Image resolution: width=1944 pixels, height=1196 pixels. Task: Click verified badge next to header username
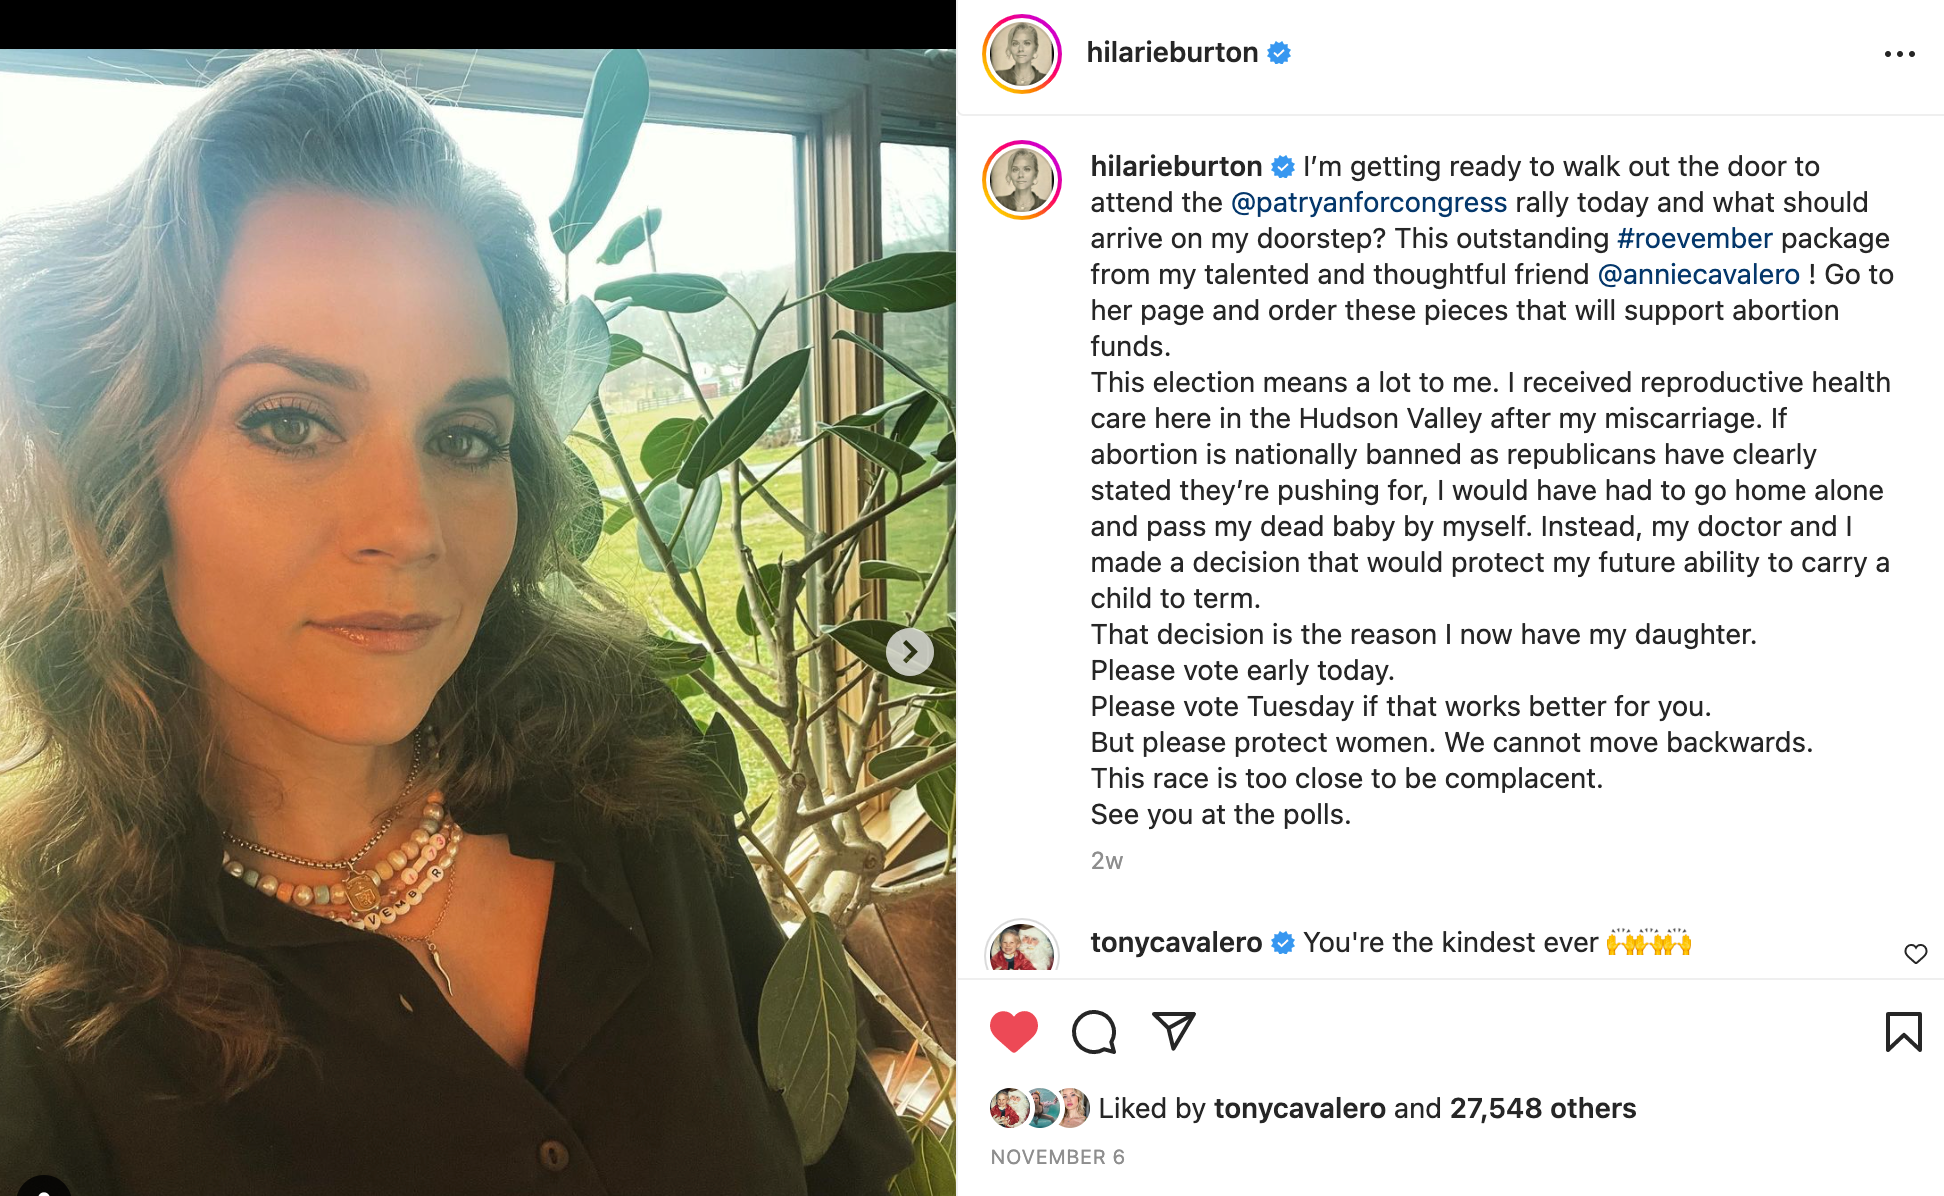(x=1279, y=53)
